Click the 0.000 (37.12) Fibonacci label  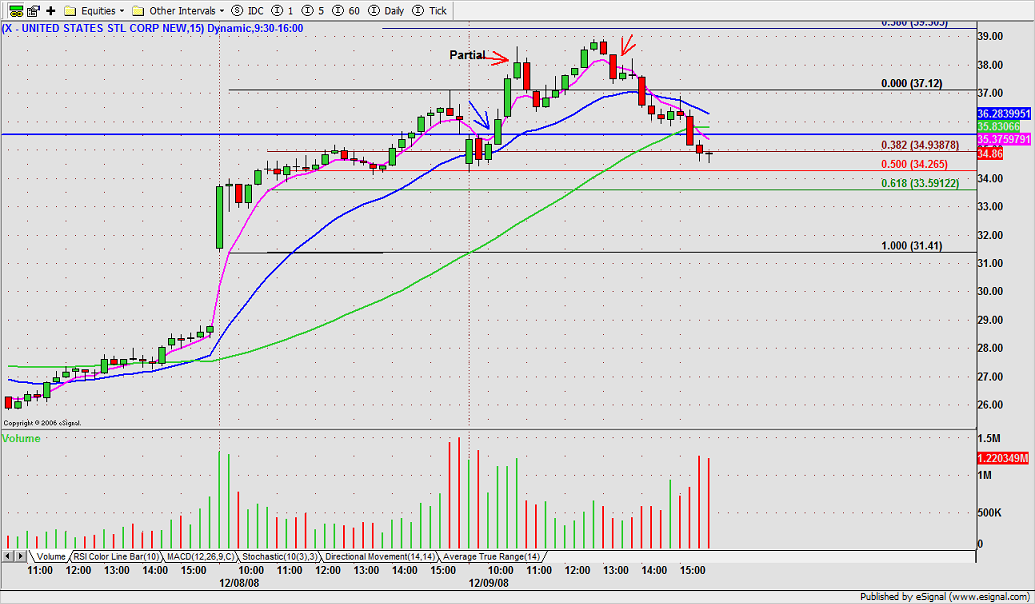click(x=912, y=83)
